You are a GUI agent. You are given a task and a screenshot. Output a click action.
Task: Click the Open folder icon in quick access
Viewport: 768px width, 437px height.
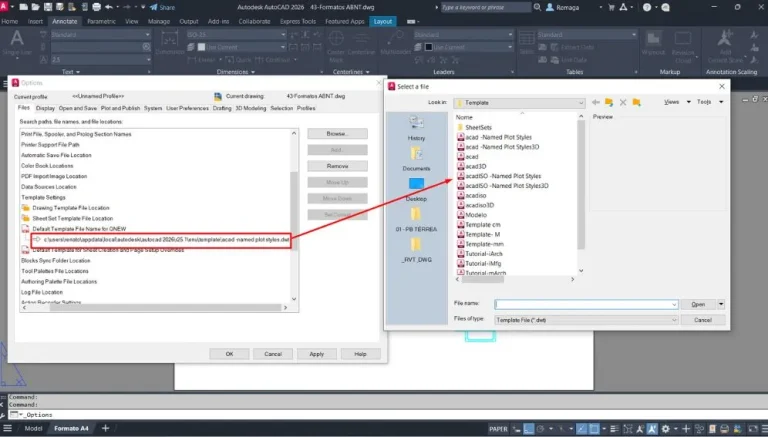pyautogui.click(x=35, y=7)
